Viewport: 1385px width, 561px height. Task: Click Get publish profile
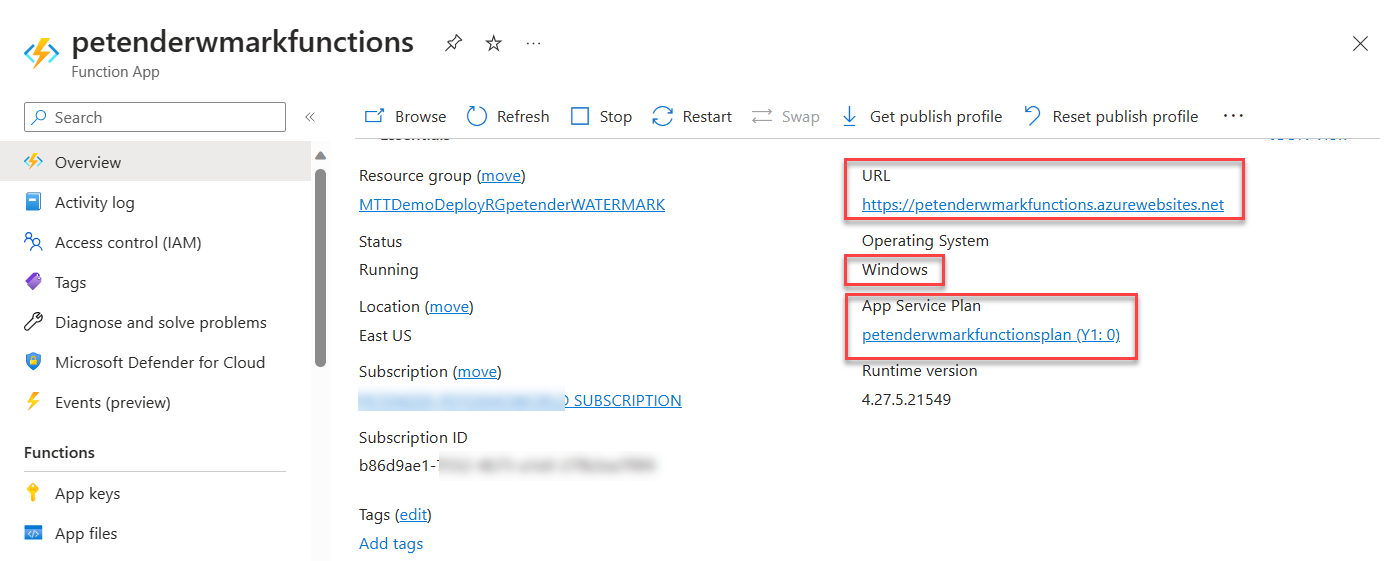(x=921, y=117)
